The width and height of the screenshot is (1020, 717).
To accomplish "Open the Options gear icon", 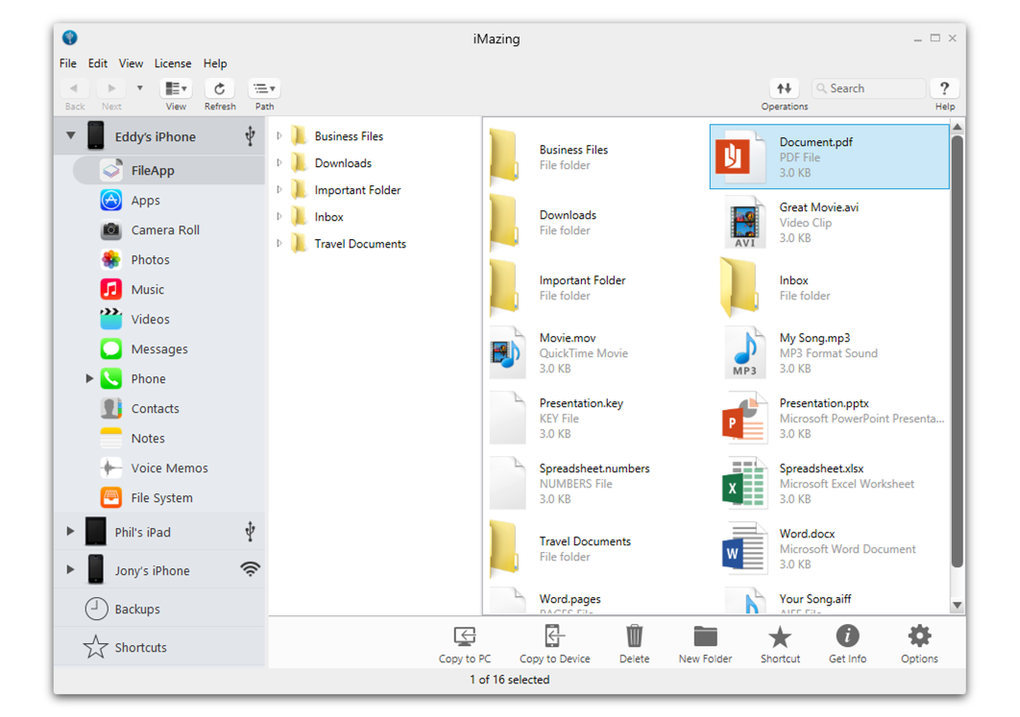I will 919,636.
